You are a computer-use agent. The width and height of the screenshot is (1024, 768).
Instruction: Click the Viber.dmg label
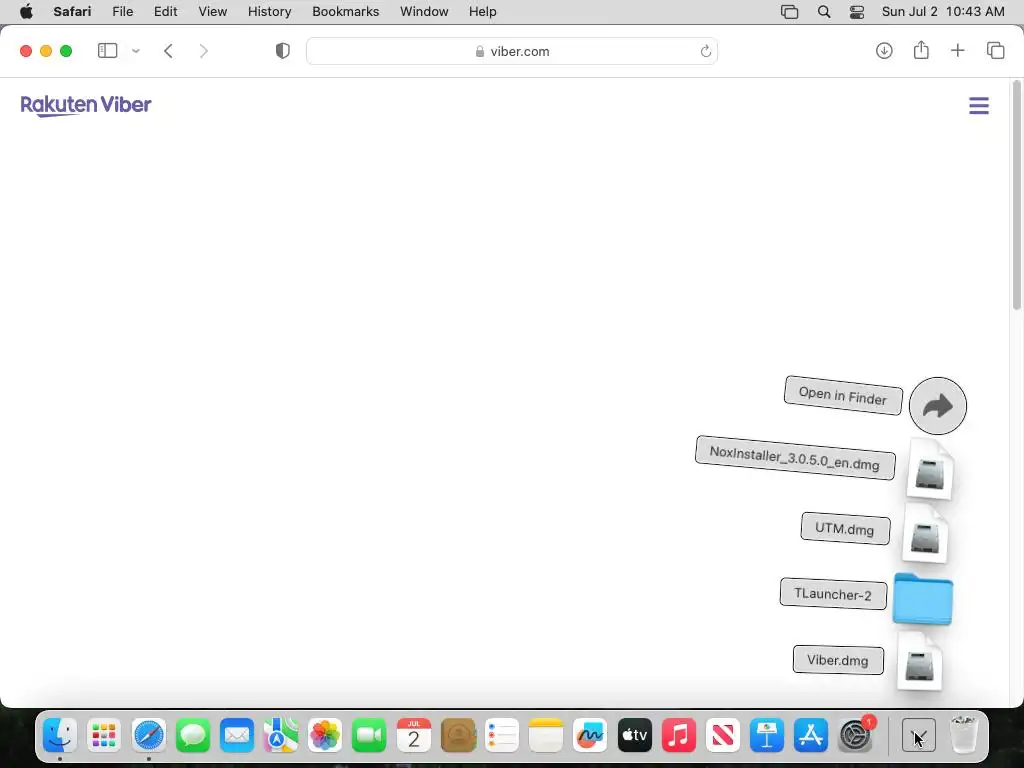[838, 660]
